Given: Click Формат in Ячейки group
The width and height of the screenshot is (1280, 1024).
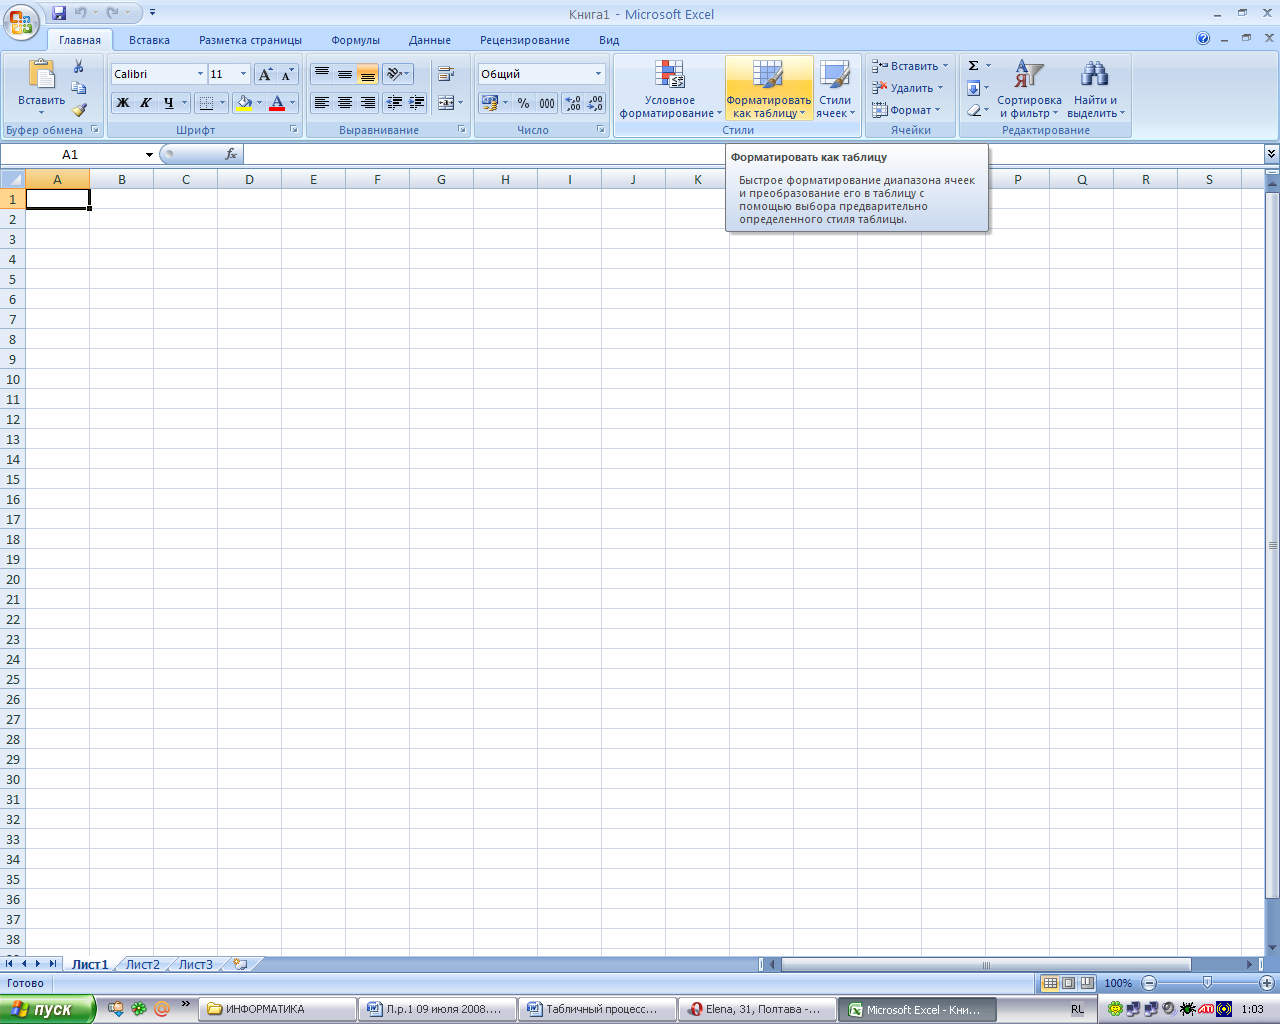Looking at the screenshot, I should pyautogui.click(x=906, y=110).
